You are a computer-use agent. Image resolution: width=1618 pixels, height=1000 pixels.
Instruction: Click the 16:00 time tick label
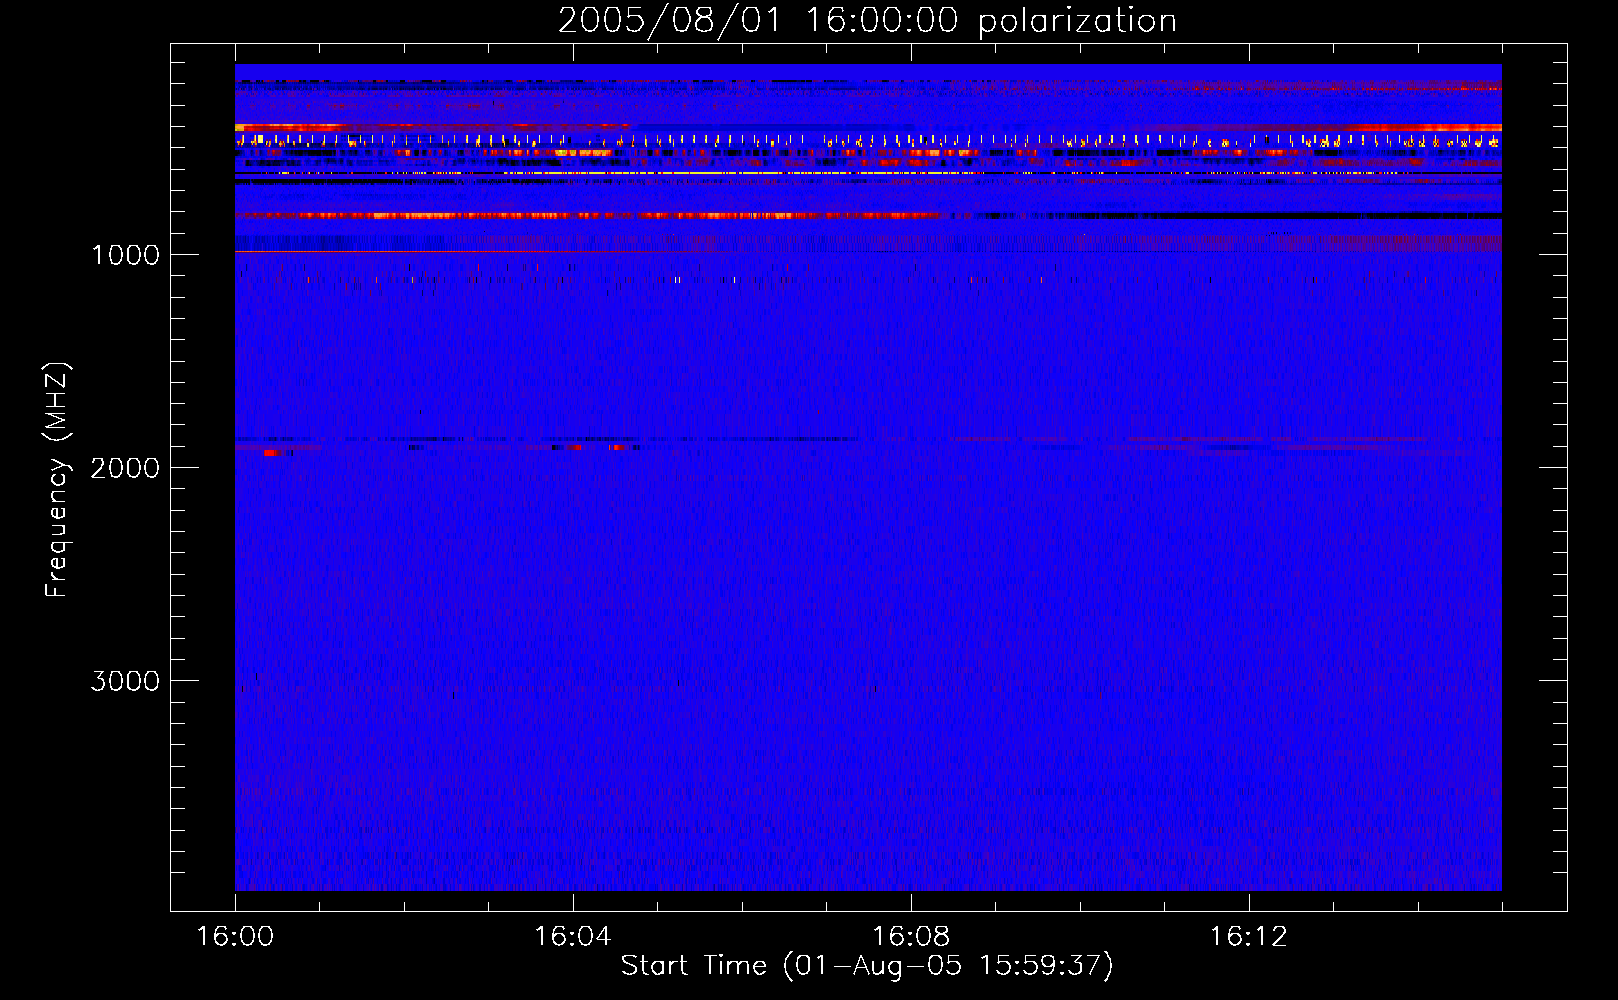coord(235,937)
